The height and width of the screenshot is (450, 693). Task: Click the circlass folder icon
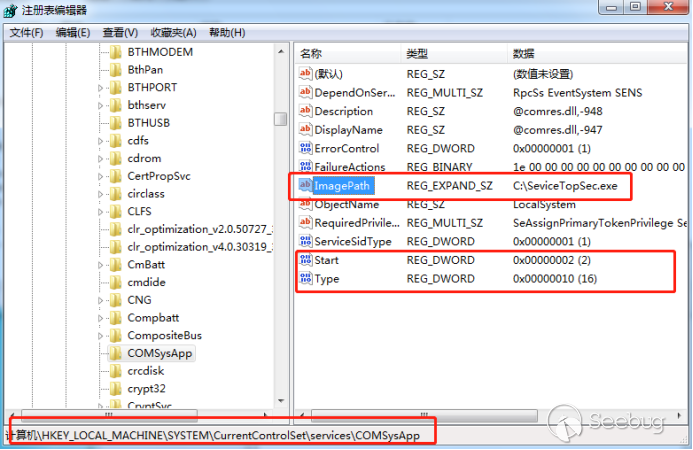point(116,194)
